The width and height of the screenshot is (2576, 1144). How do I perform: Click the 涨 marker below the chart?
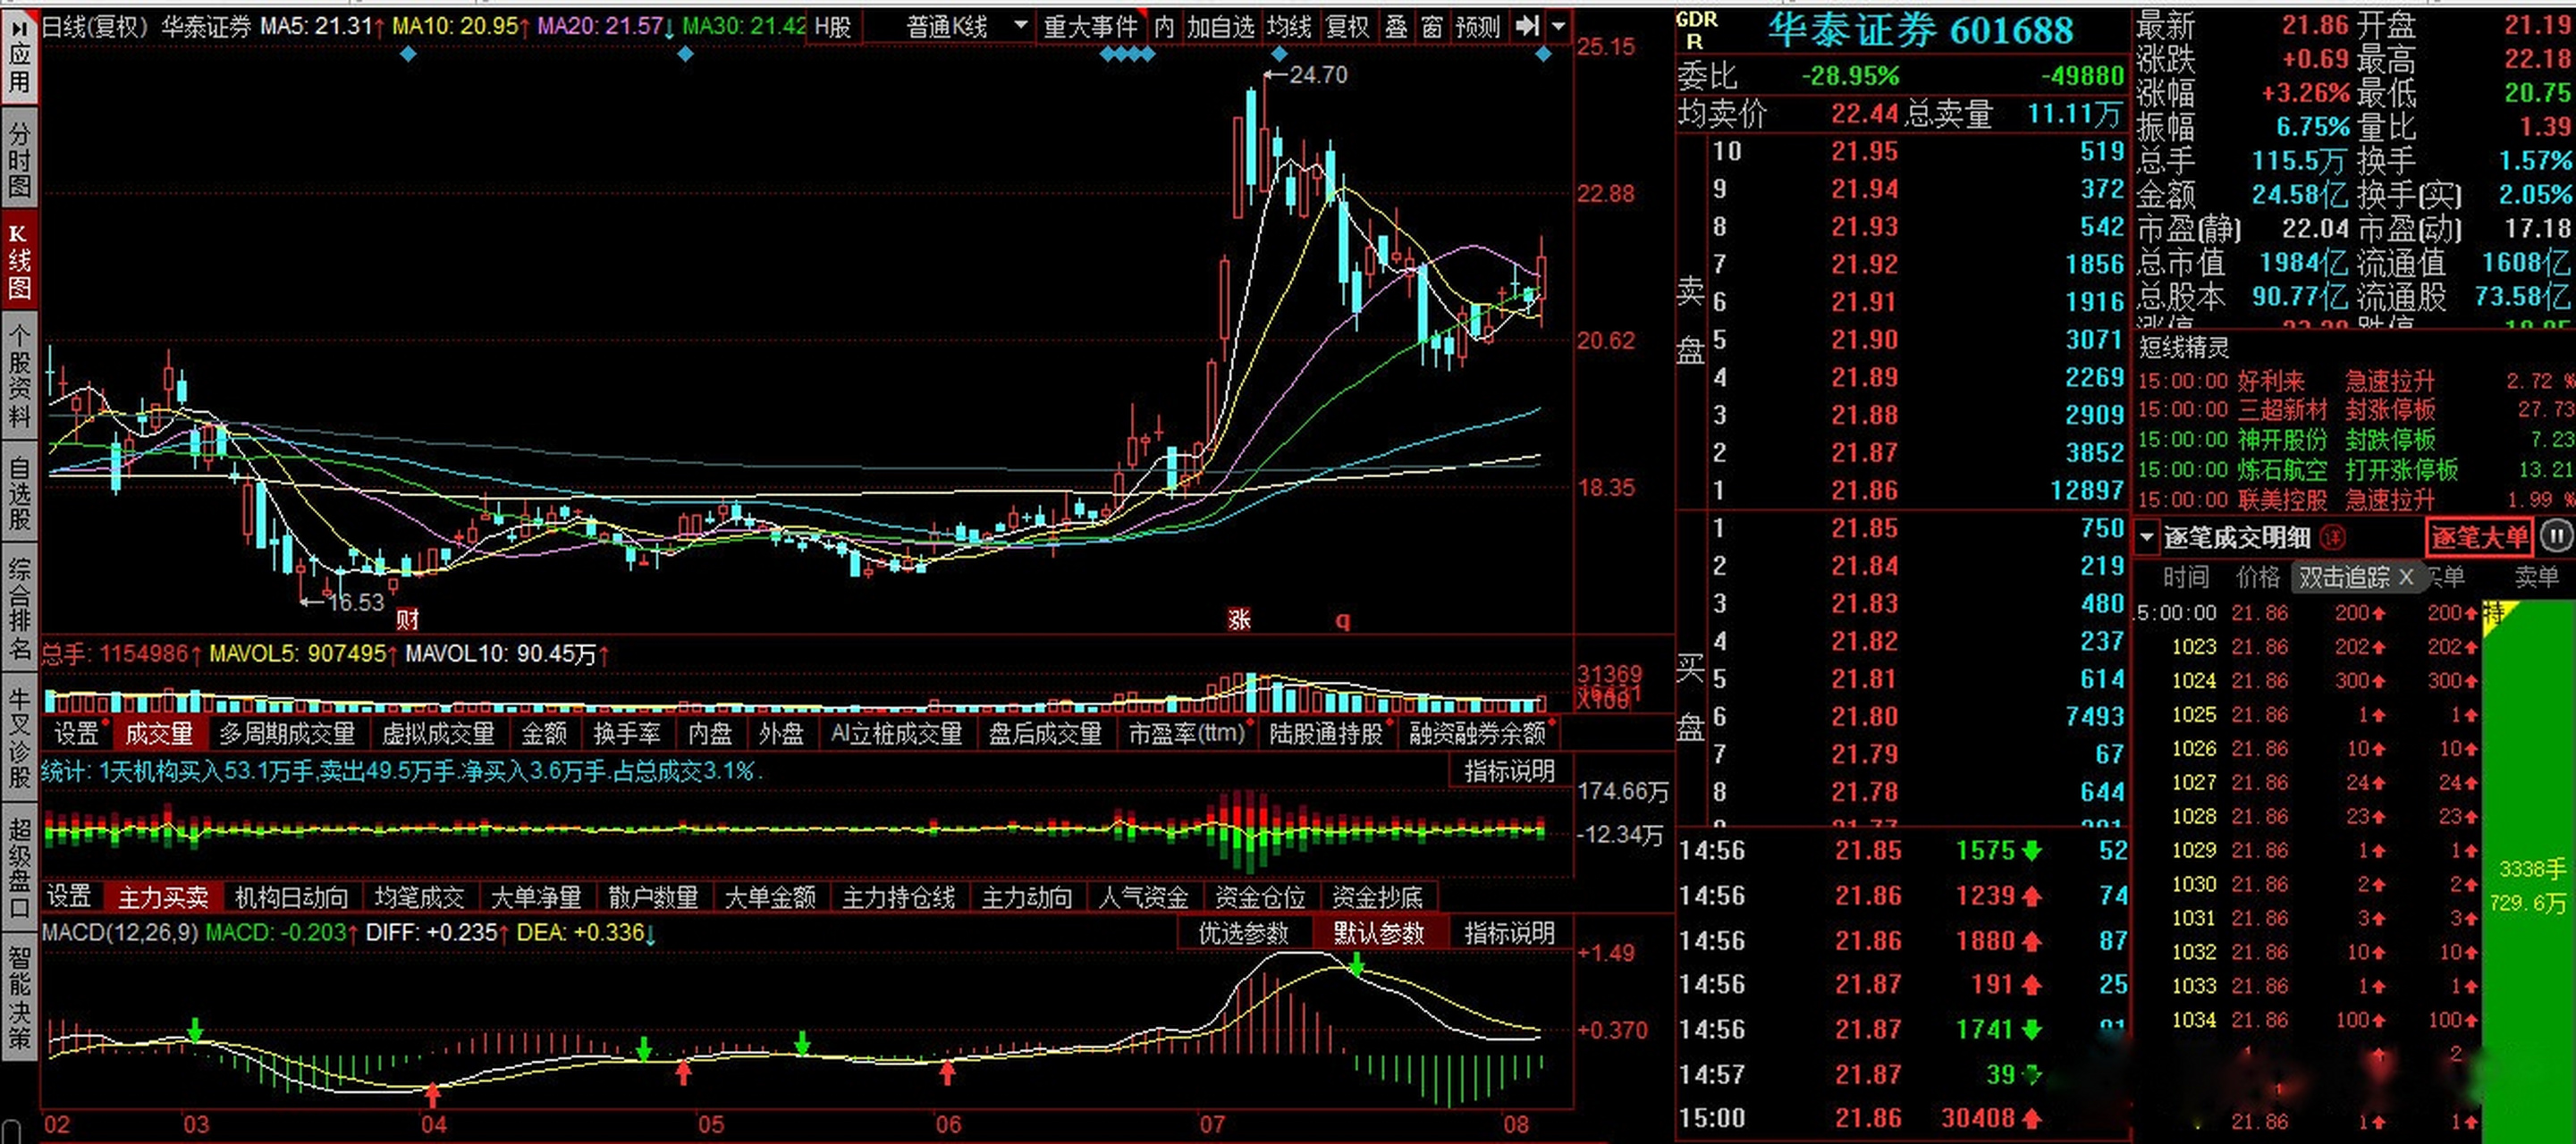pos(1239,619)
